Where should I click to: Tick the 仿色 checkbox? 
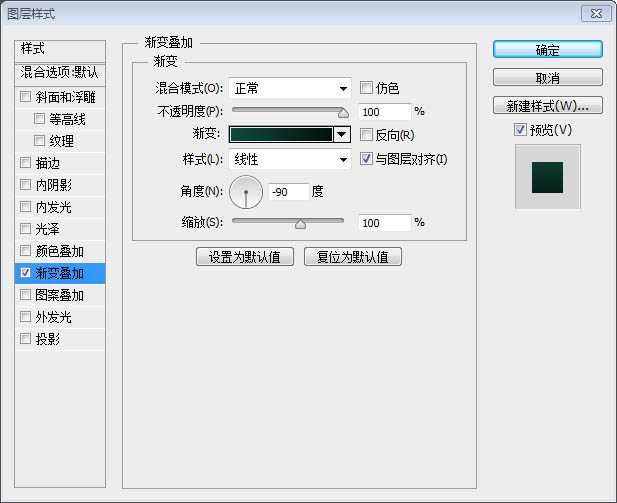tap(366, 87)
